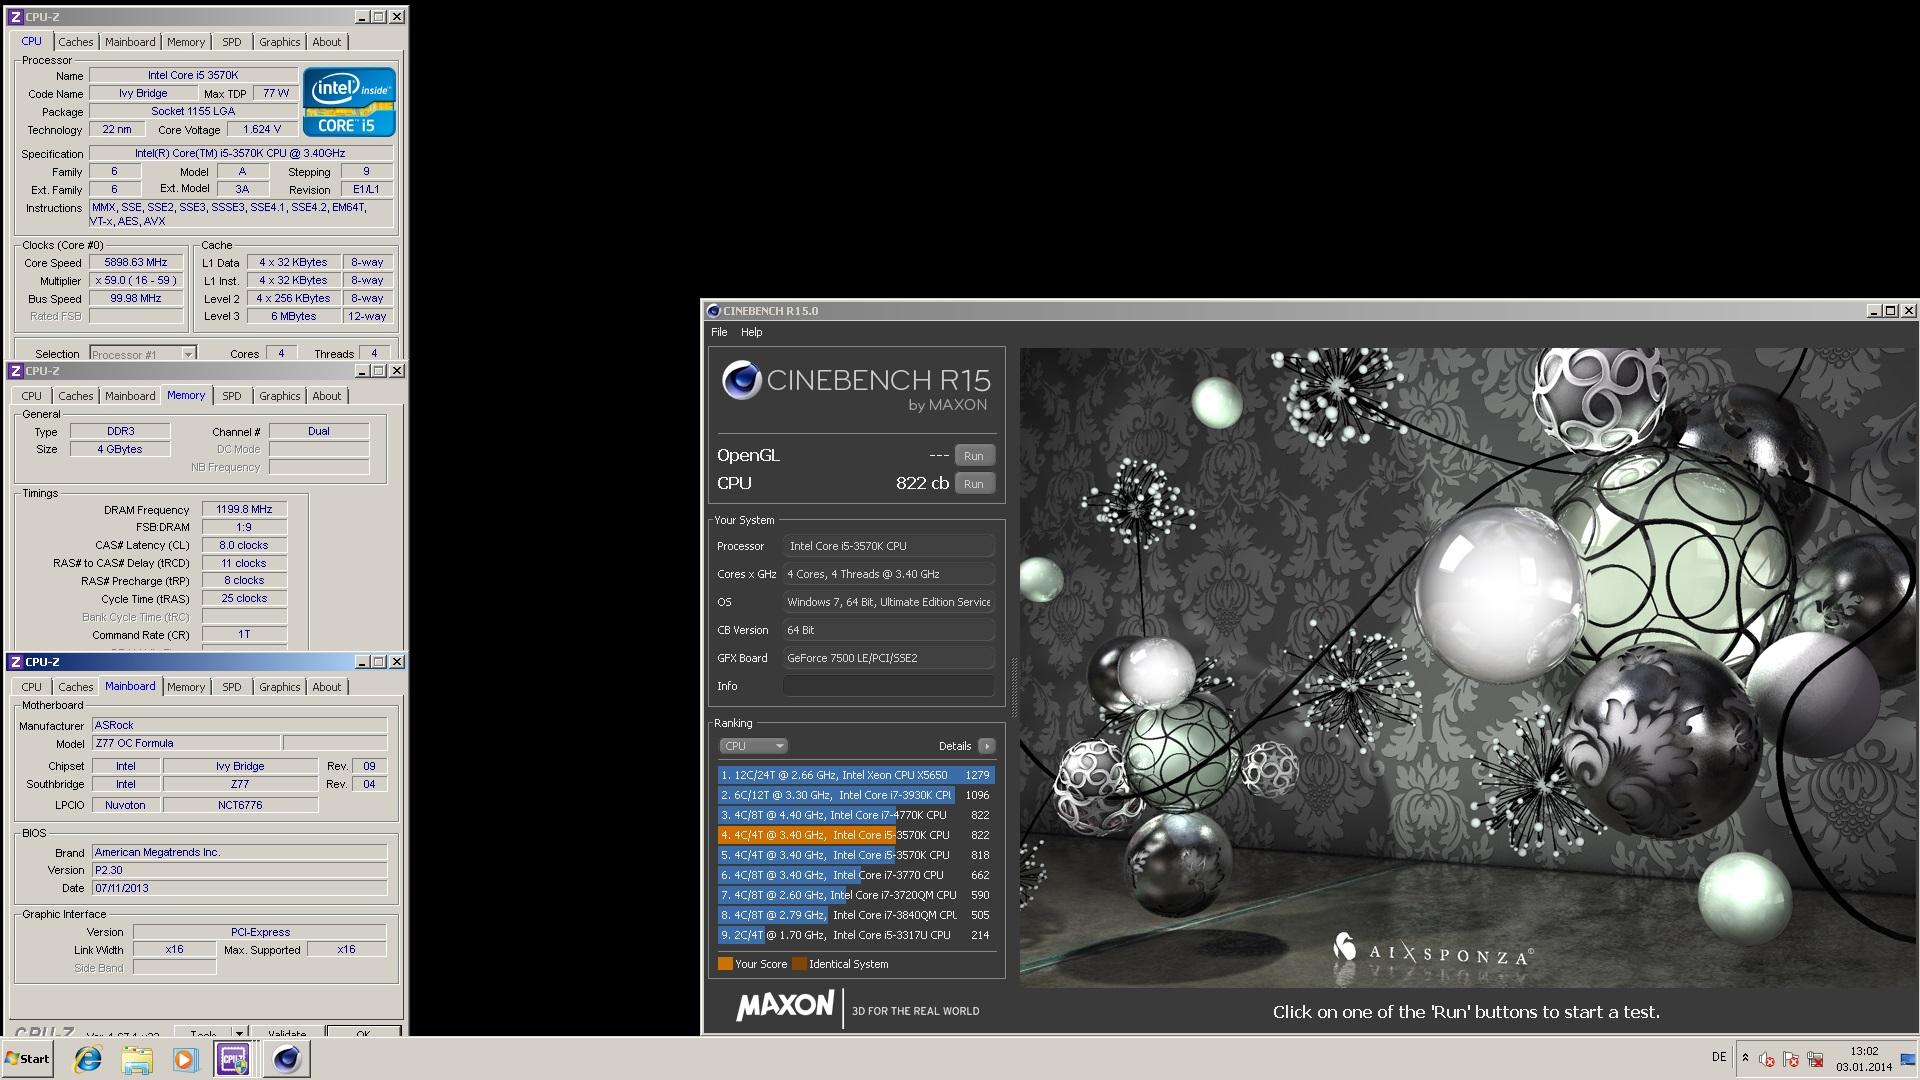
Task: Click the Details arrow button in Ranking
Action: [987, 746]
